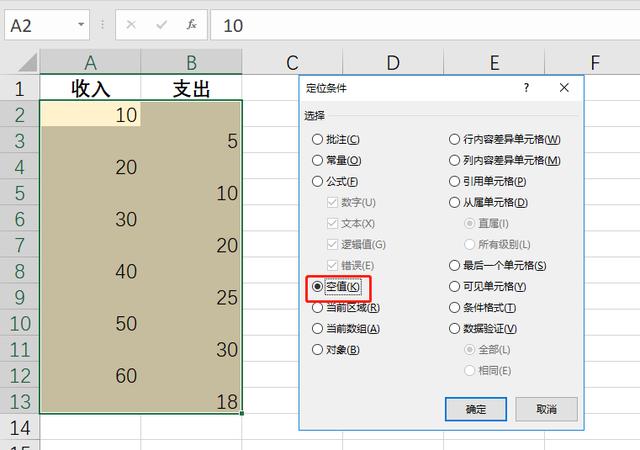Click the 支出 header cell
Image resolution: width=640 pixels, height=450 pixels.
(191, 88)
